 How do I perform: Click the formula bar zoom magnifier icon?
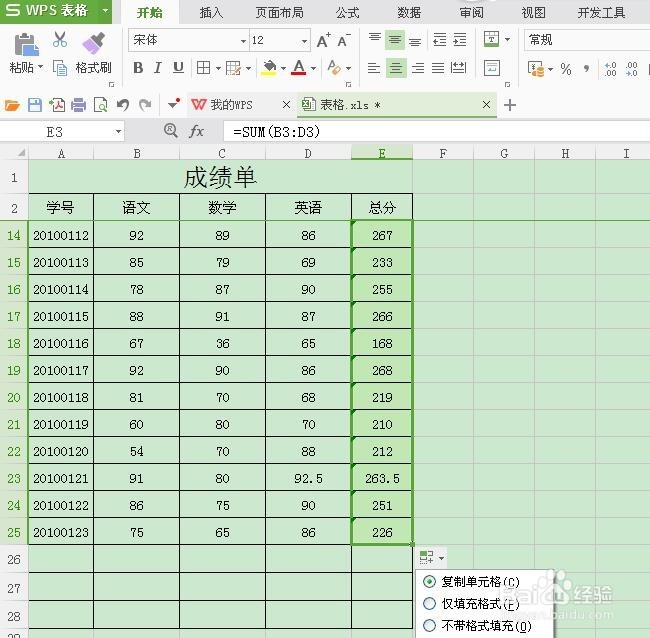pos(170,131)
